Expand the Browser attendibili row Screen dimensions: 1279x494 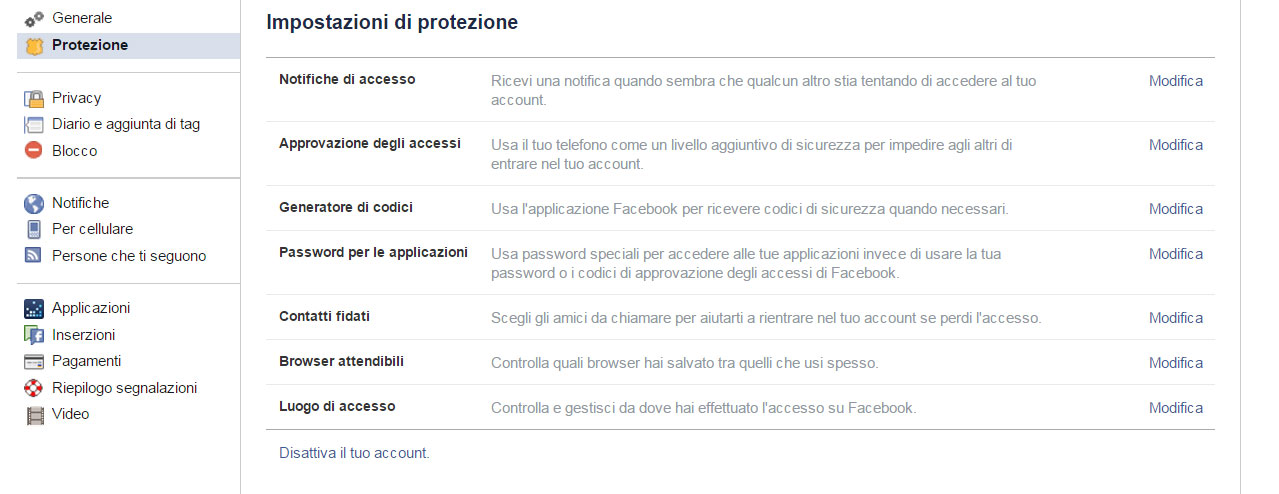pyautogui.click(x=740, y=362)
